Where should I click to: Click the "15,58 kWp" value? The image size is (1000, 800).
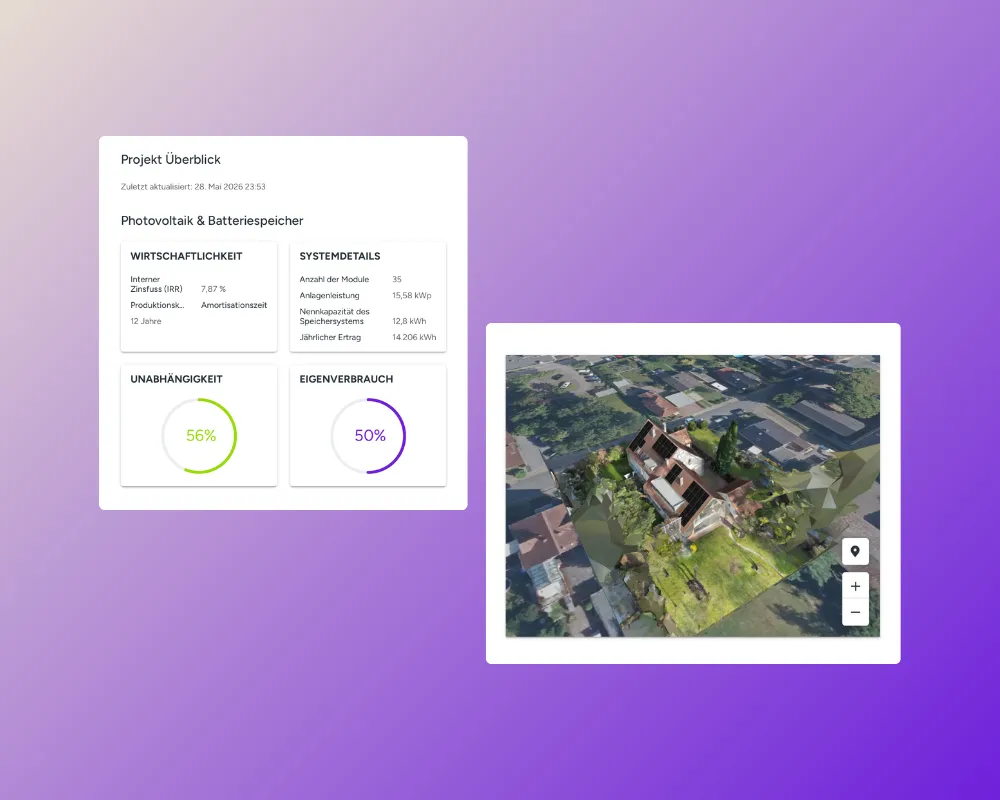click(x=412, y=295)
